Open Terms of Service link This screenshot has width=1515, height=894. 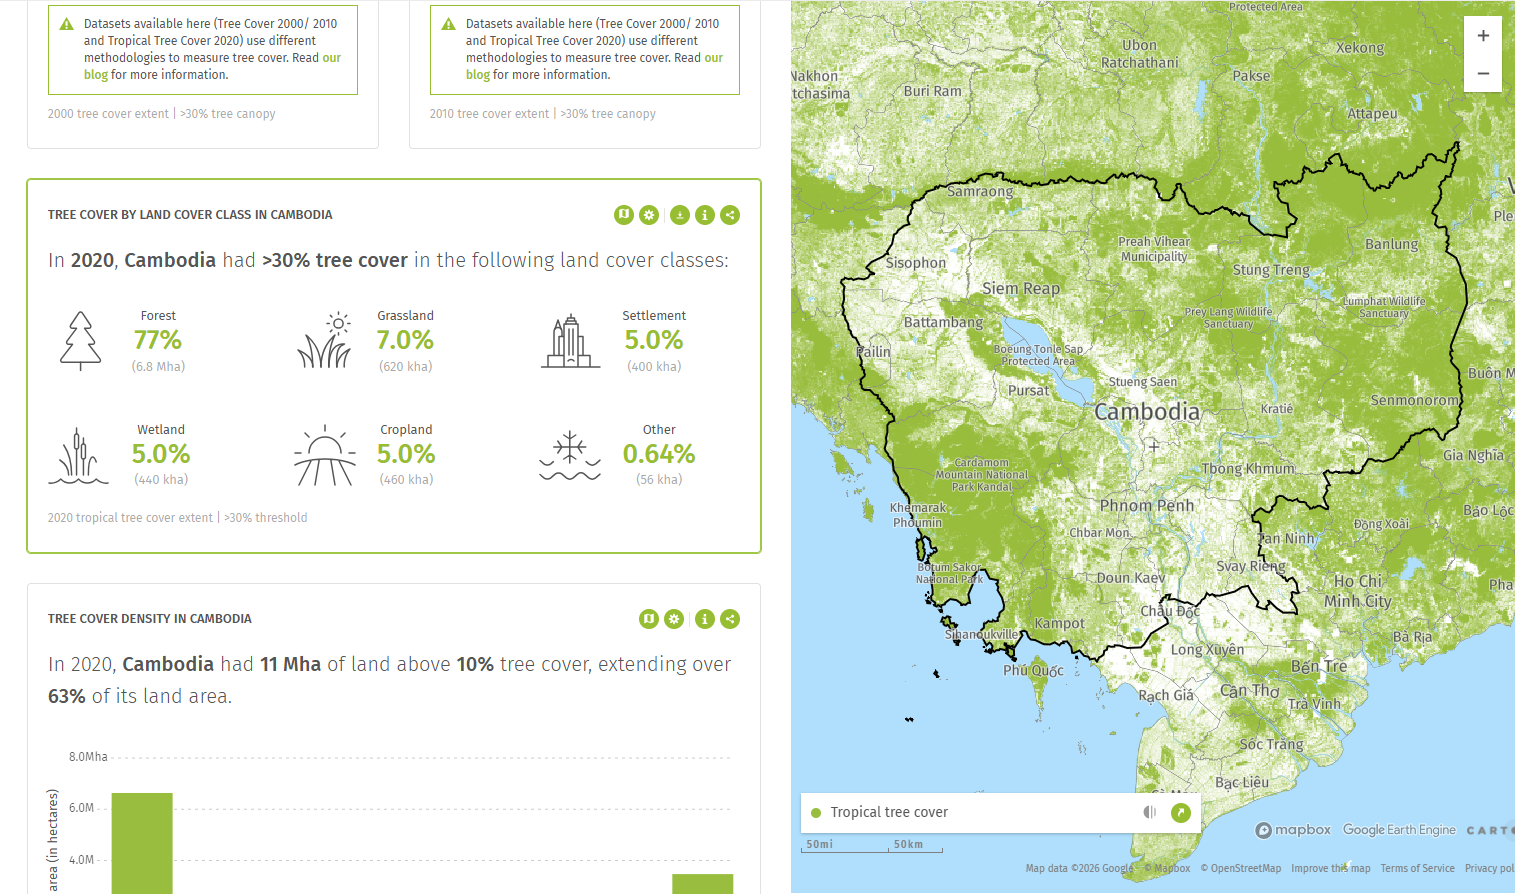1417,868
